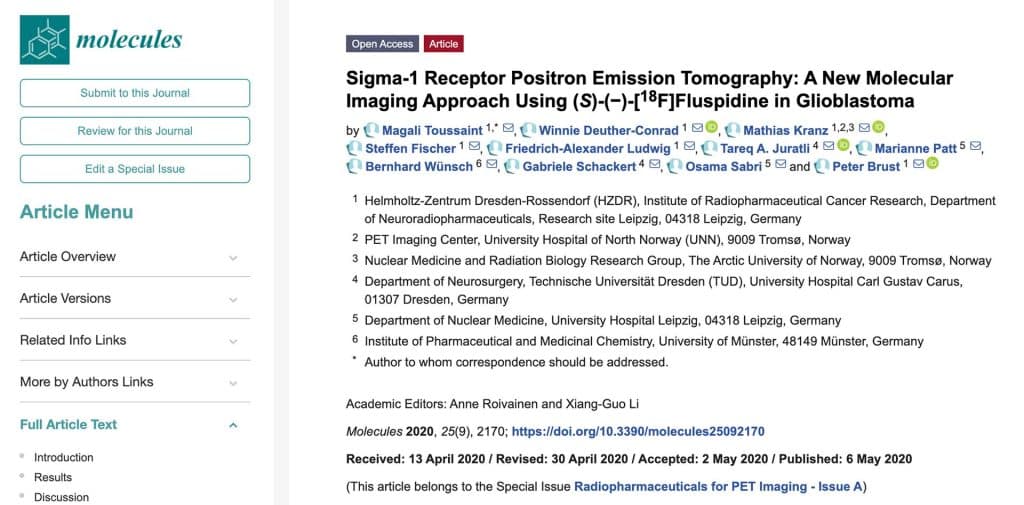Image resolution: width=1024 pixels, height=505 pixels.
Task: Open Bernhard Wünsch's profile avatar icon
Action: click(x=354, y=167)
